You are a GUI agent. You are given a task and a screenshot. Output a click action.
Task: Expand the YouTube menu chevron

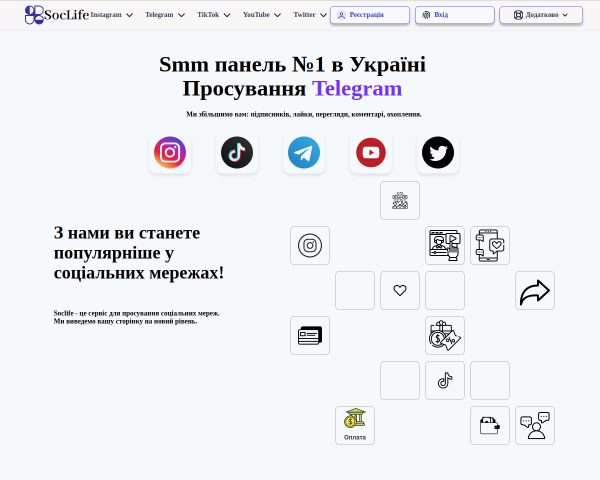[x=277, y=15]
